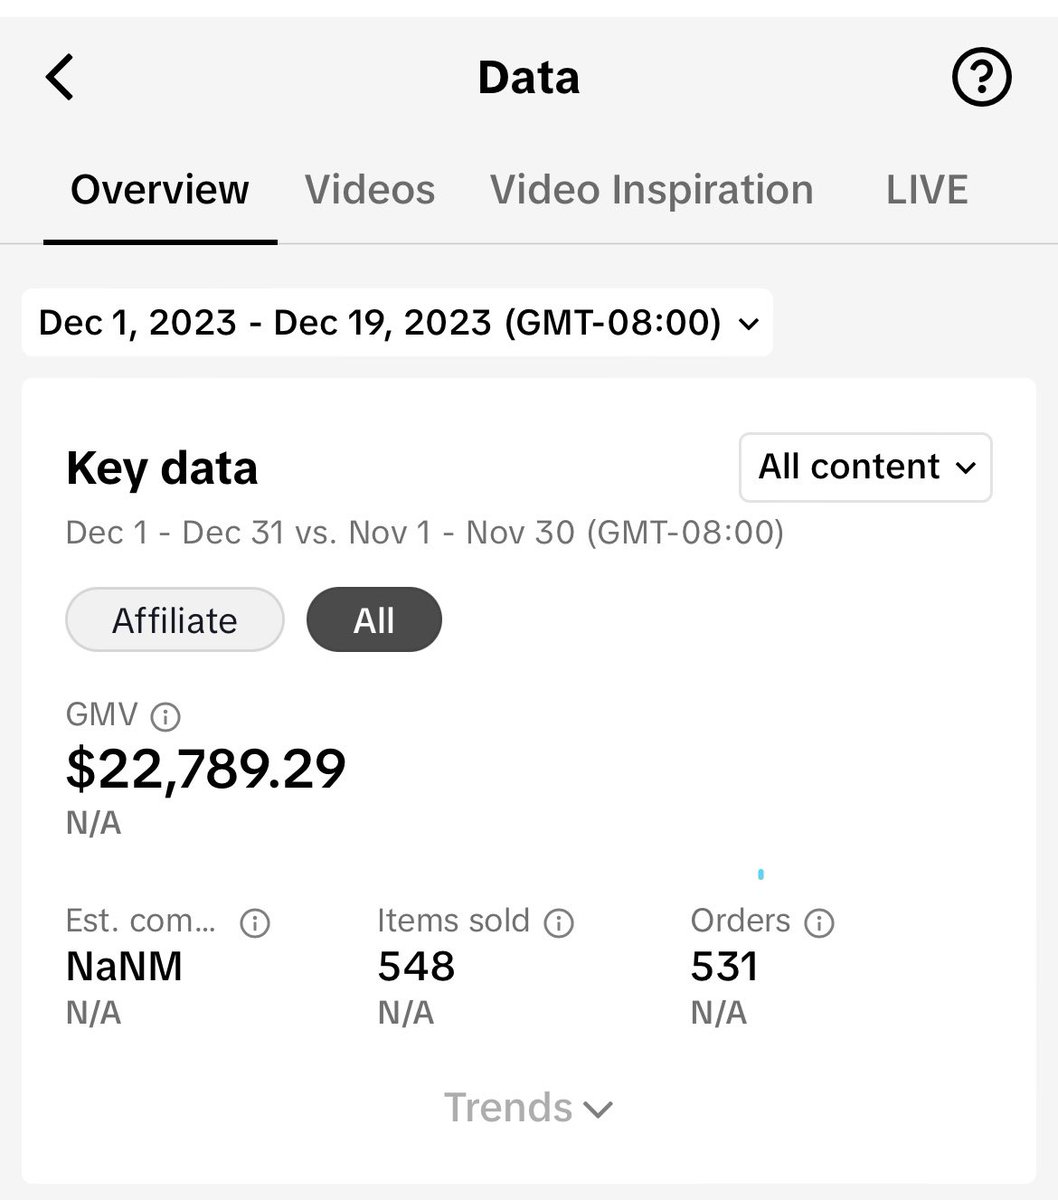
Task: Expand the Trends section
Action: (528, 1108)
